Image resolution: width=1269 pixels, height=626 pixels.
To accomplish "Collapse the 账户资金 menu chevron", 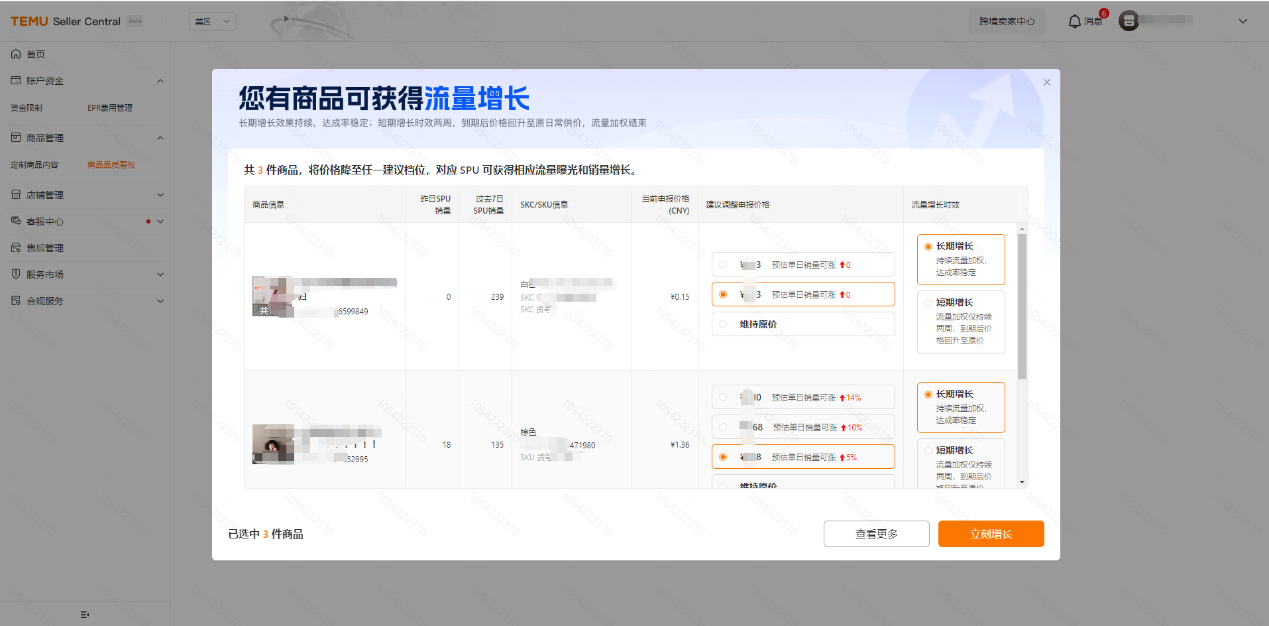I will click(x=160, y=81).
